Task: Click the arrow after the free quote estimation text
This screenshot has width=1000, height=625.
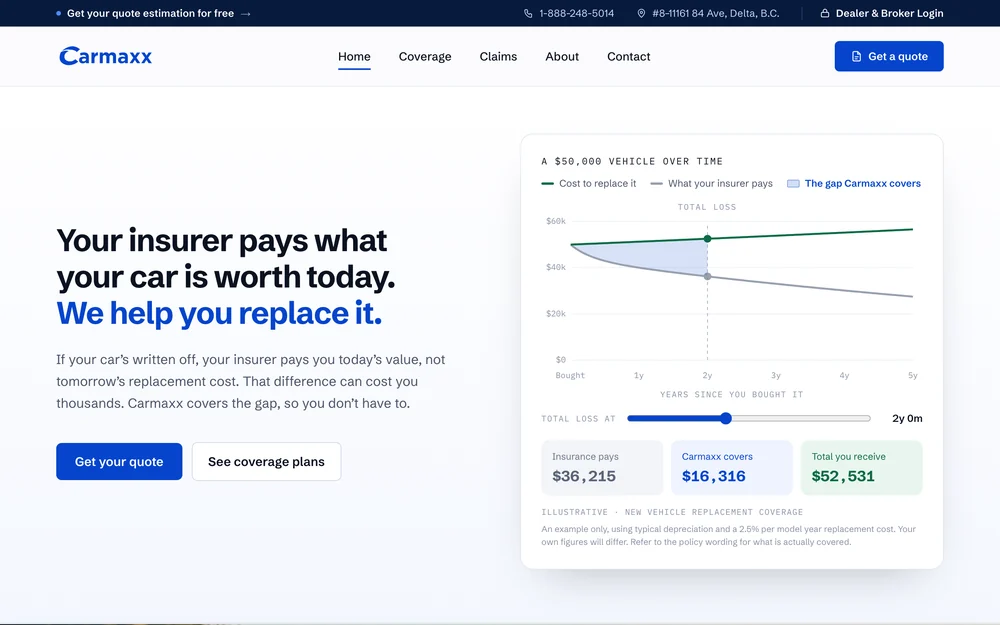Action: [246, 13]
